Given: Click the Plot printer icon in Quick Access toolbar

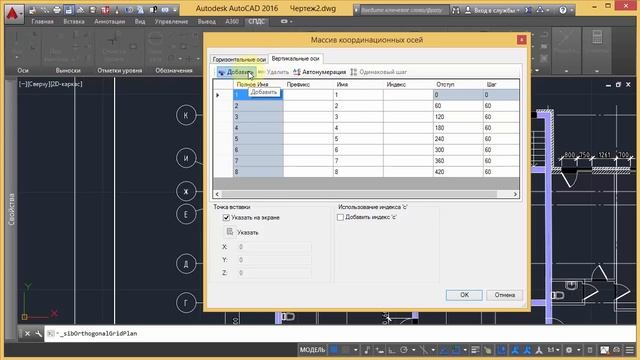Looking at the screenshot, I should [x=57, y=10].
